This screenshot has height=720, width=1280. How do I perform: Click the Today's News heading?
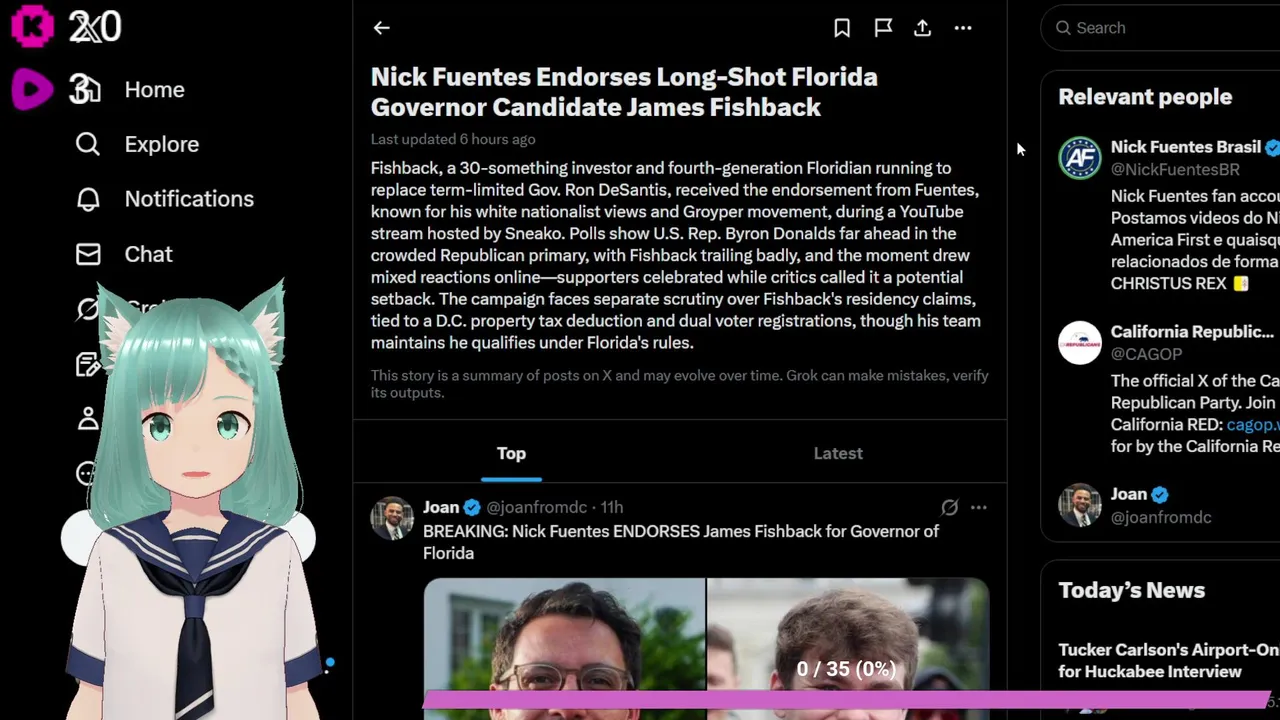[x=1132, y=590]
